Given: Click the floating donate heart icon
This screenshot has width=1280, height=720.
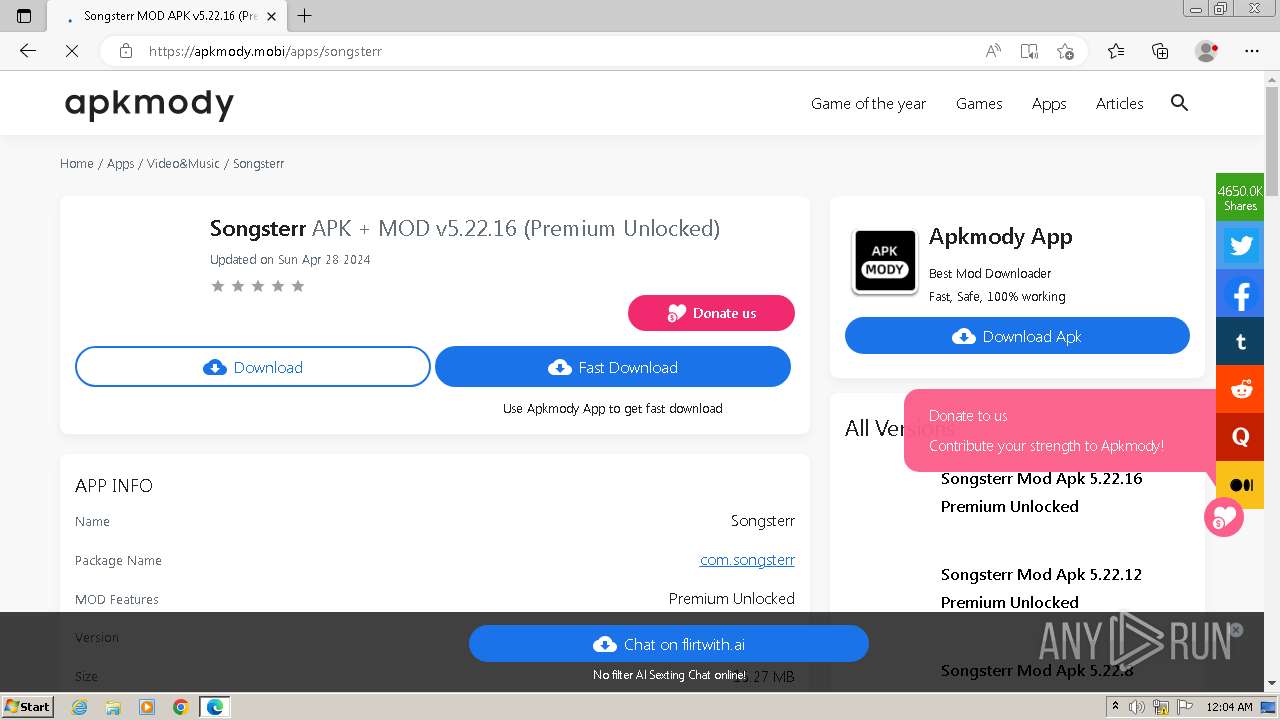Looking at the screenshot, I should point(1223,517).
